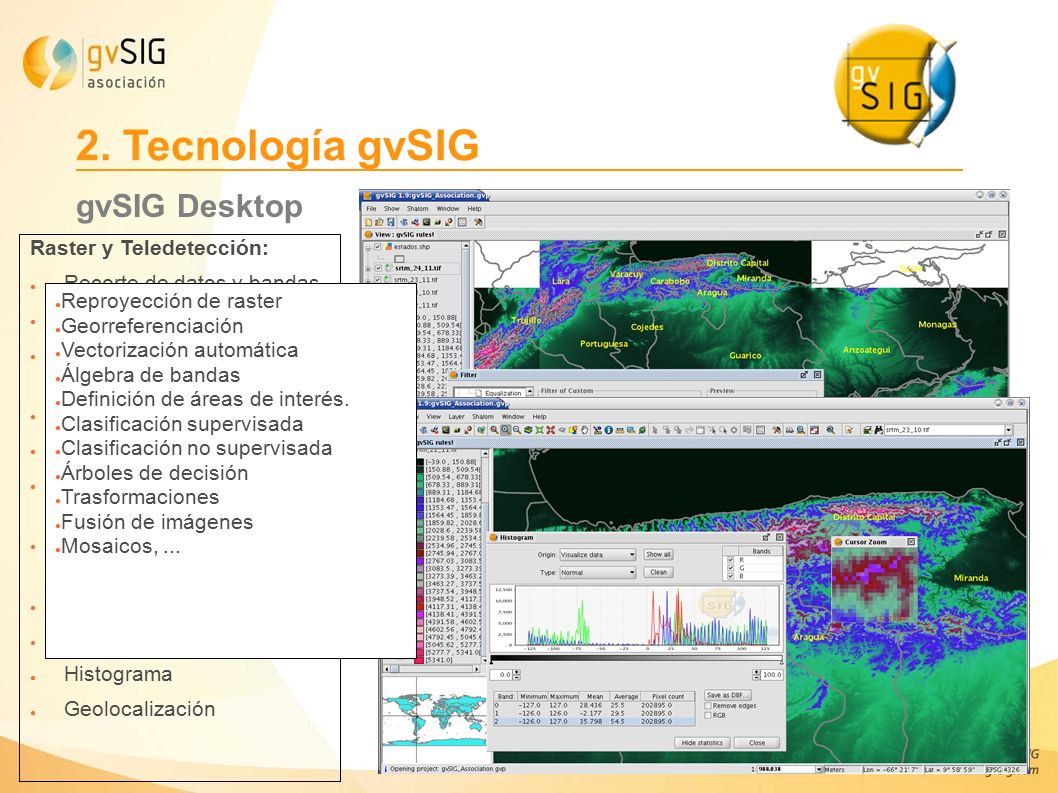The image size is (1058, 793).
Task: Click the orange icon in 'View: gvSIG rules!' title
Action: 368,234
